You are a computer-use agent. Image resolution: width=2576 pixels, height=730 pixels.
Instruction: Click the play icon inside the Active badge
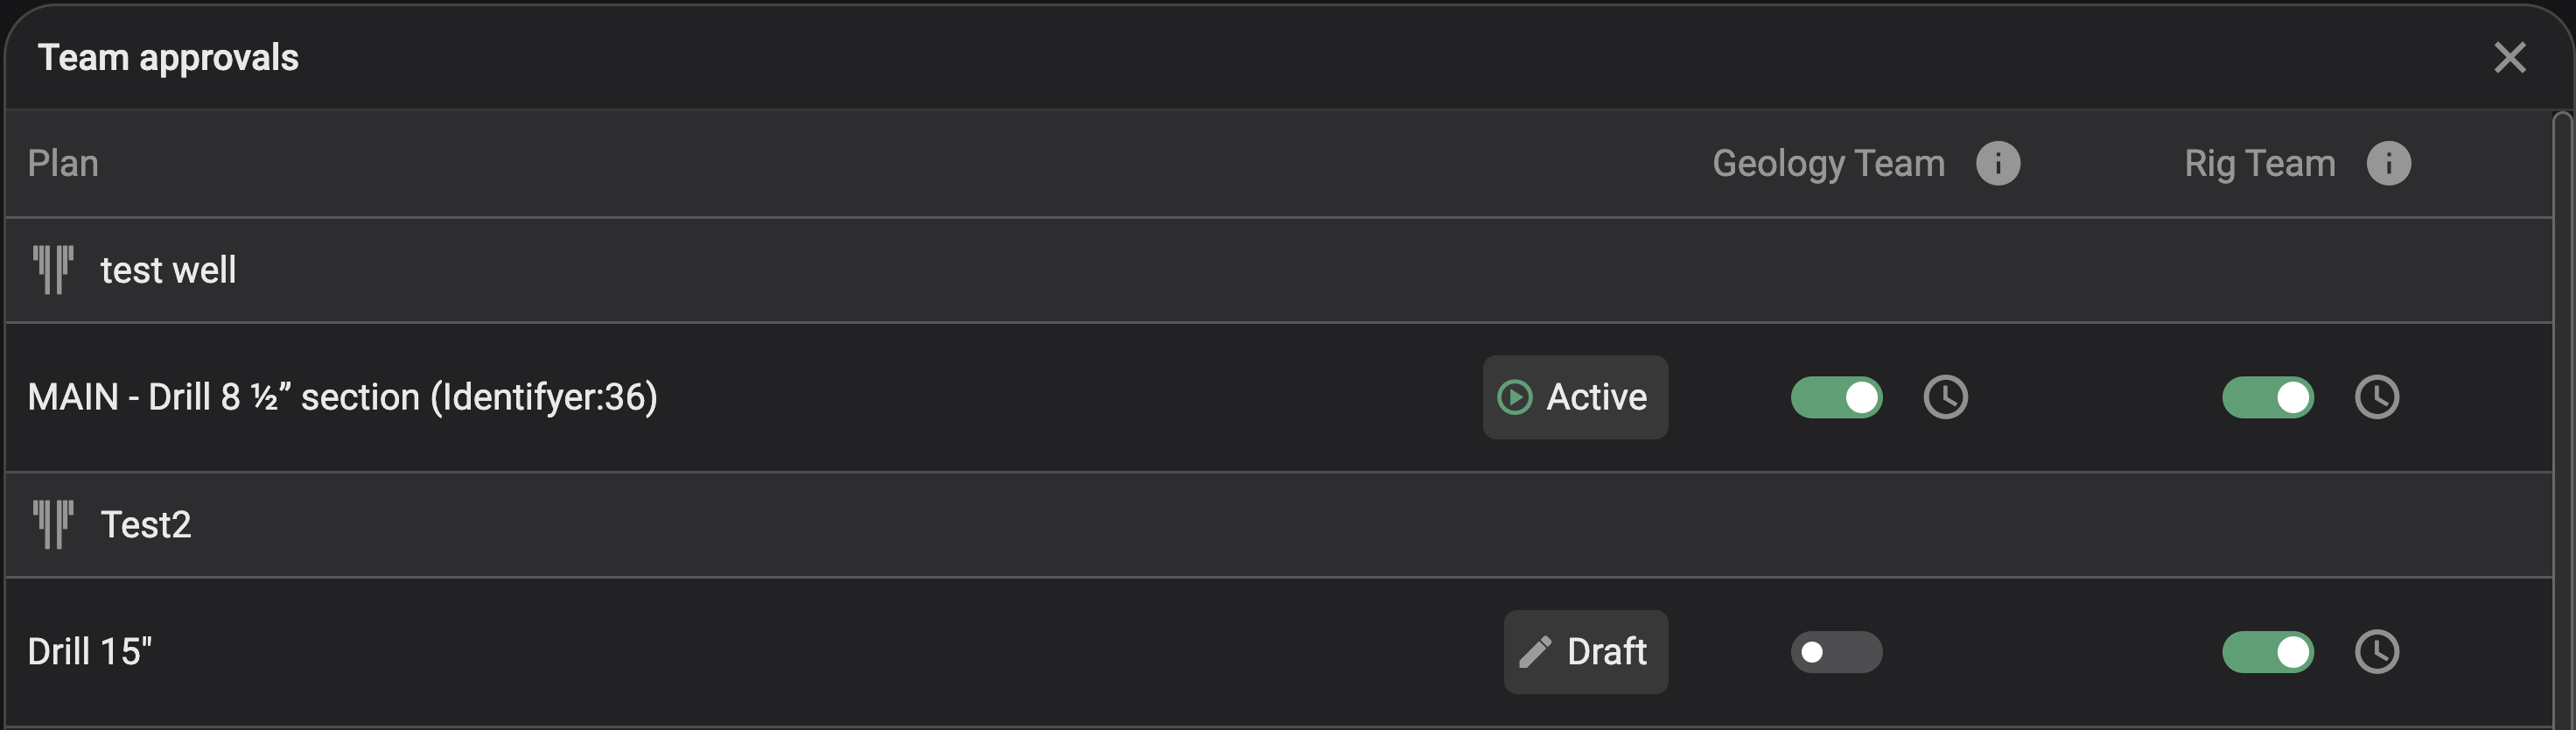pyautogui.click(x=1515, y=397)
